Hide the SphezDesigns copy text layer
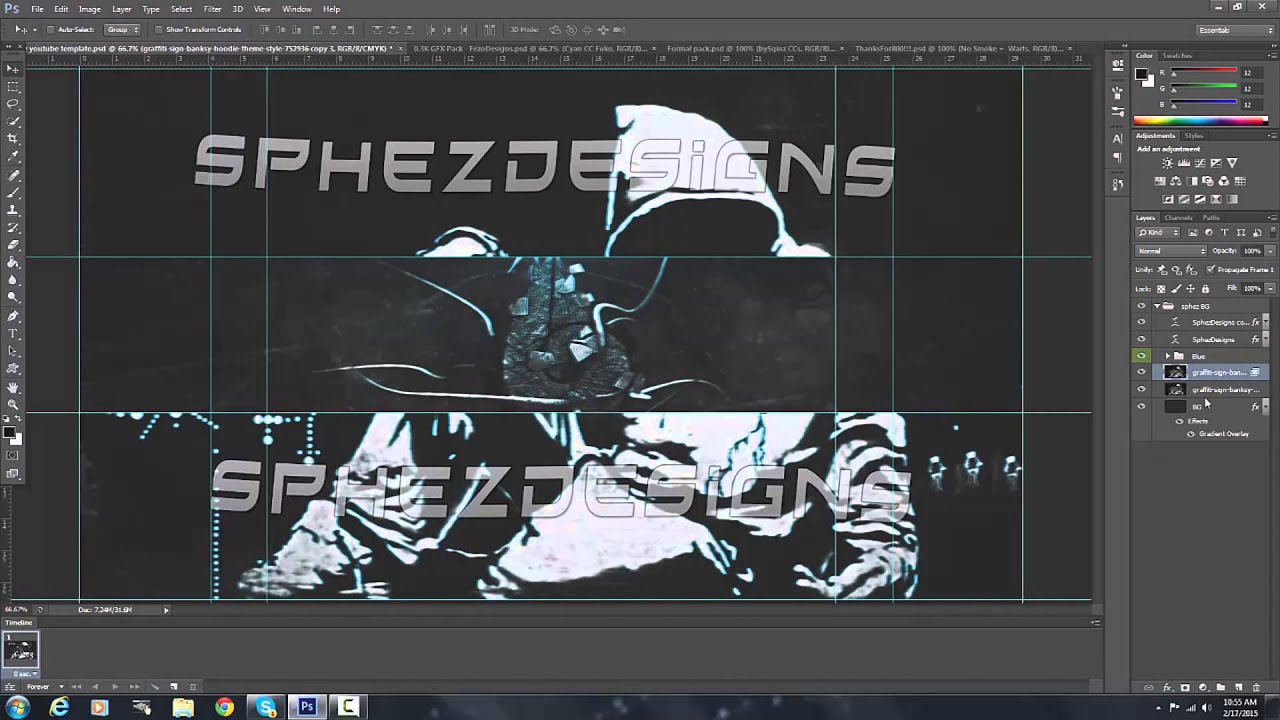Viewport: 1280px width, 720px height. (x=1141, y=322)
